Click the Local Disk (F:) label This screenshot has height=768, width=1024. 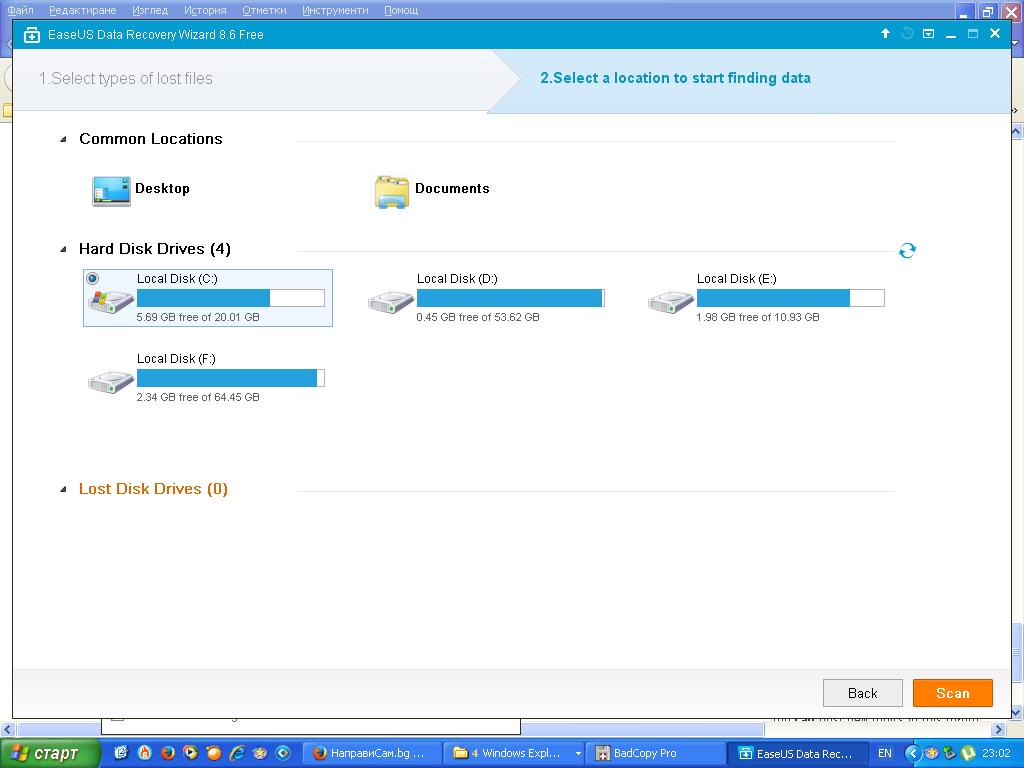(176, 359)
